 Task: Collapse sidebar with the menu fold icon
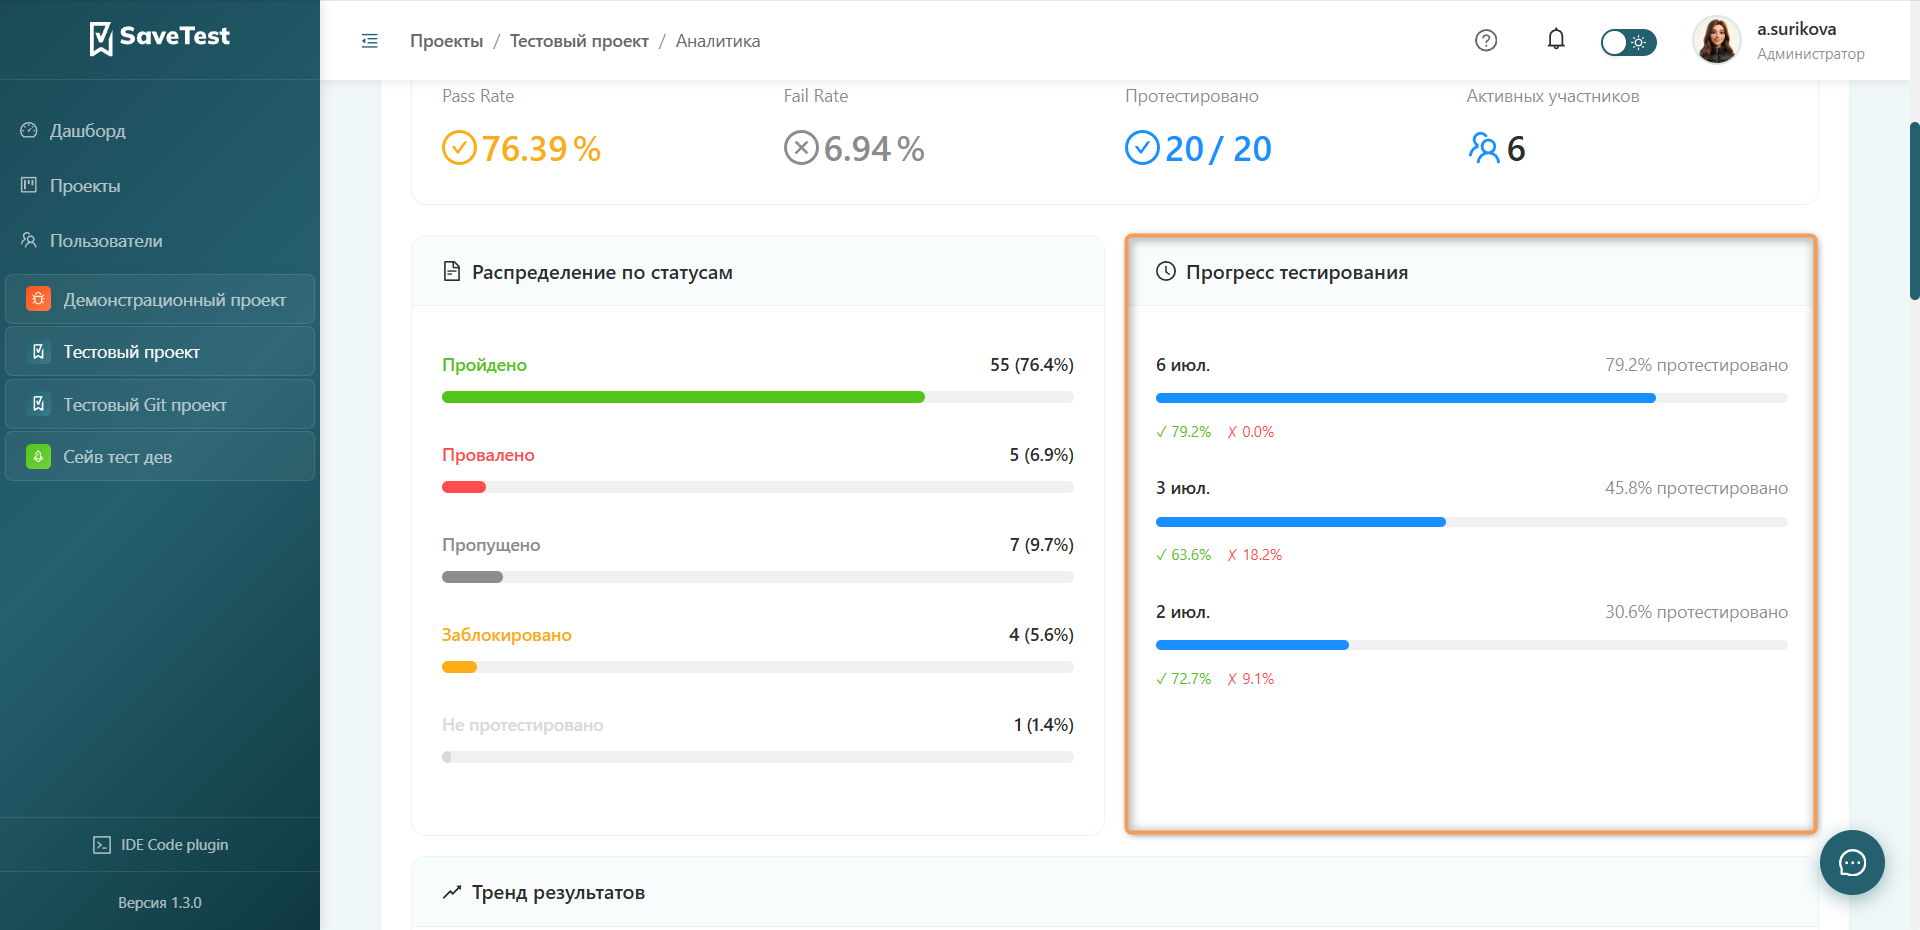click(370, 41)
